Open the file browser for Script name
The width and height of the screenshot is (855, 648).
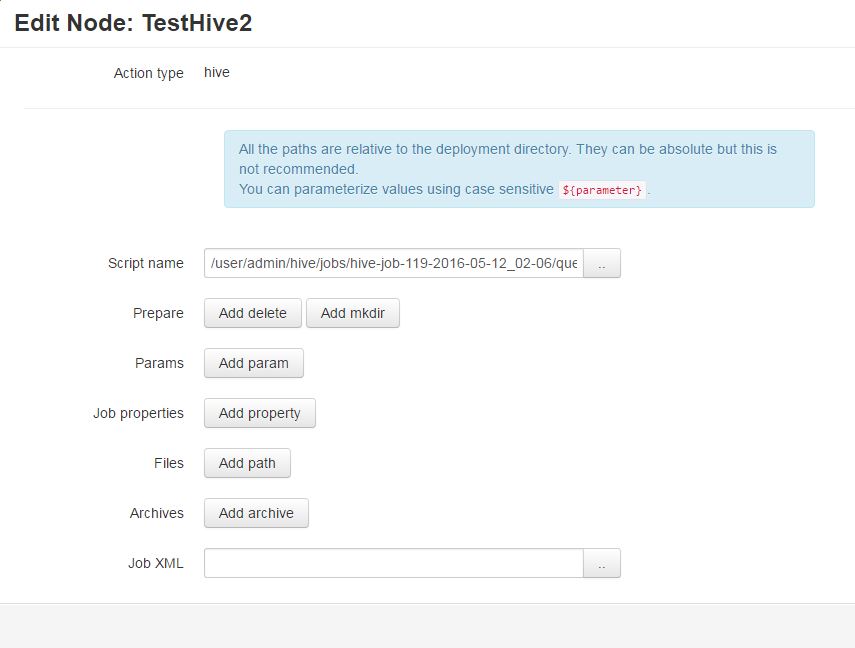click(602, 263)
